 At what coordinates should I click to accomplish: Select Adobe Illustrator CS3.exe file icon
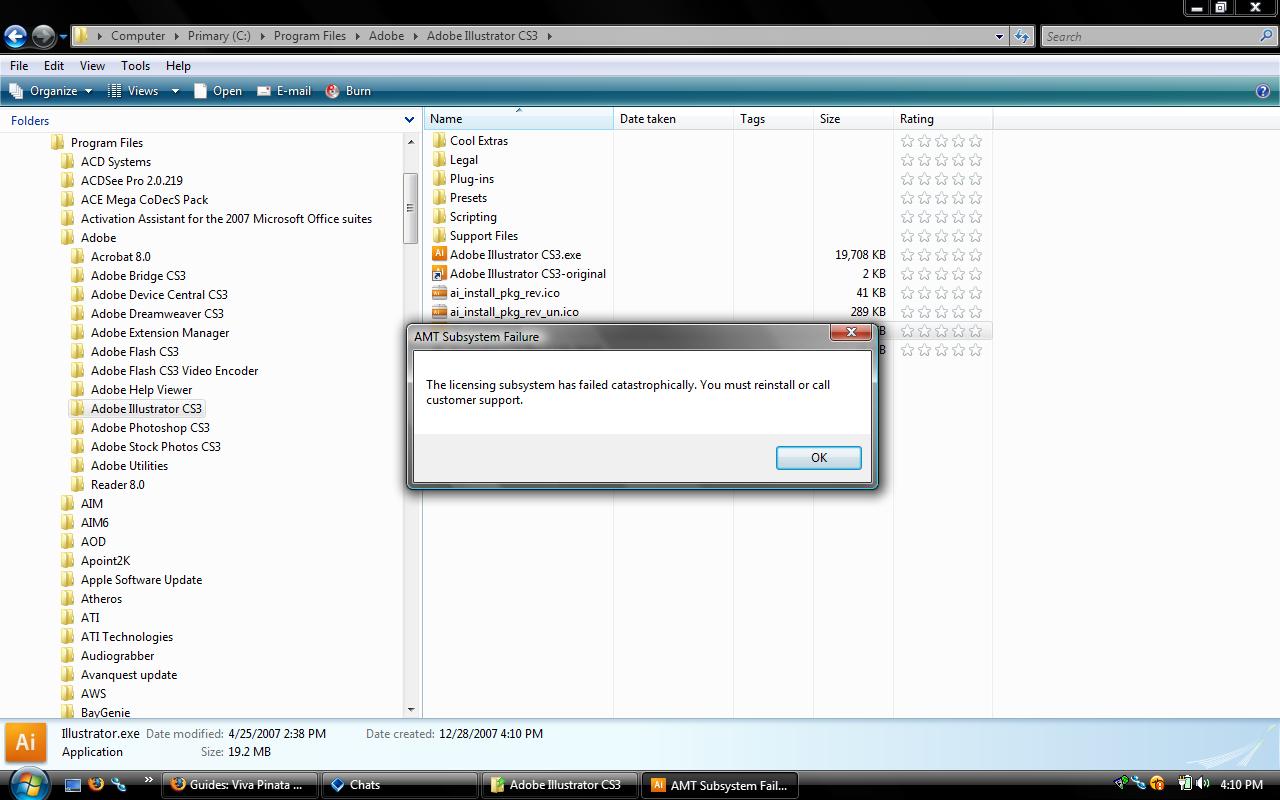pos(439,254)
